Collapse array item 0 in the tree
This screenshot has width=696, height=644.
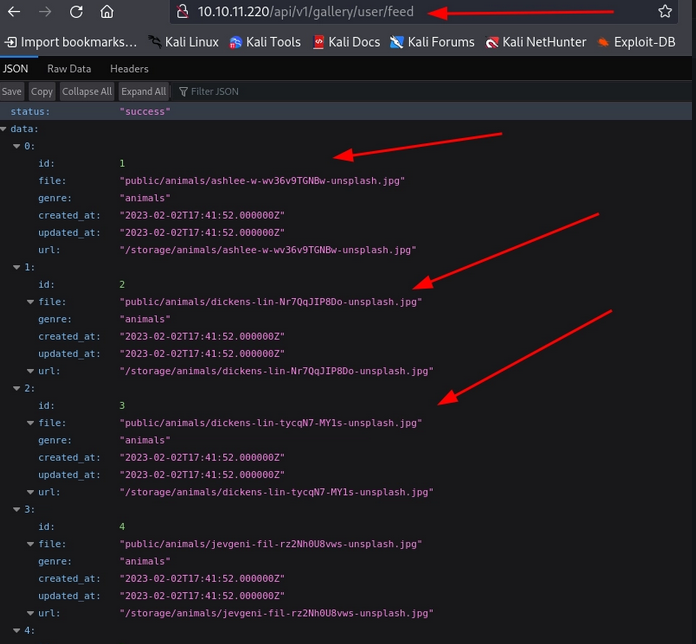15,146
